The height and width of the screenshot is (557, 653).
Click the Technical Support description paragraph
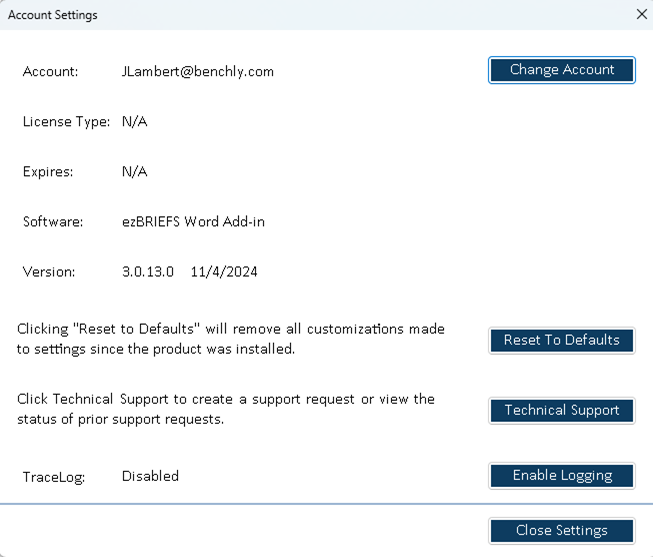[x=226, y=409]
